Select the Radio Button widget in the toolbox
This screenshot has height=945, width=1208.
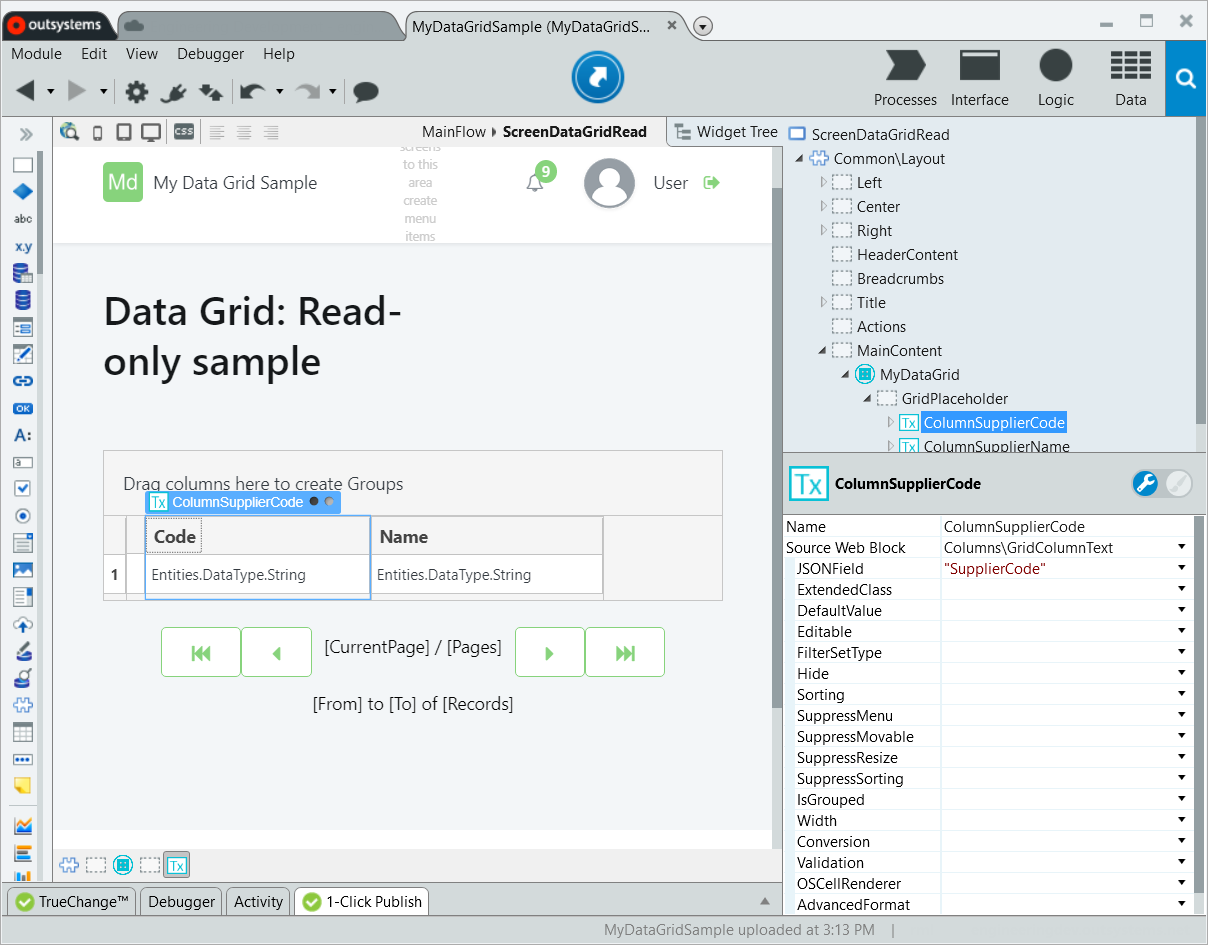coord(22,515)
